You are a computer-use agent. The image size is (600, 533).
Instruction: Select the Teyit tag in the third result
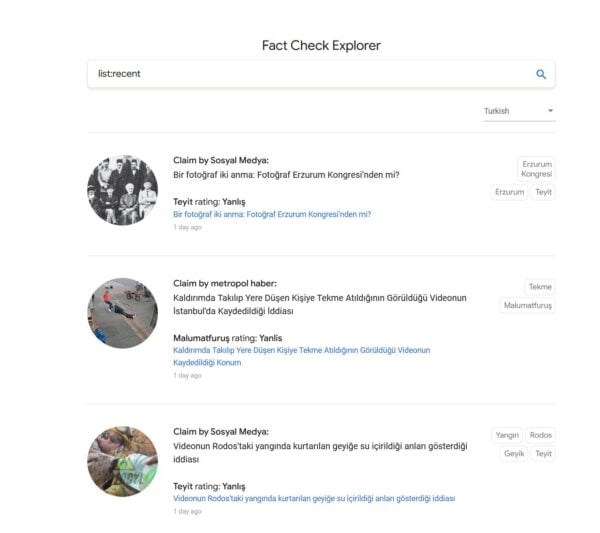[543, 454]
